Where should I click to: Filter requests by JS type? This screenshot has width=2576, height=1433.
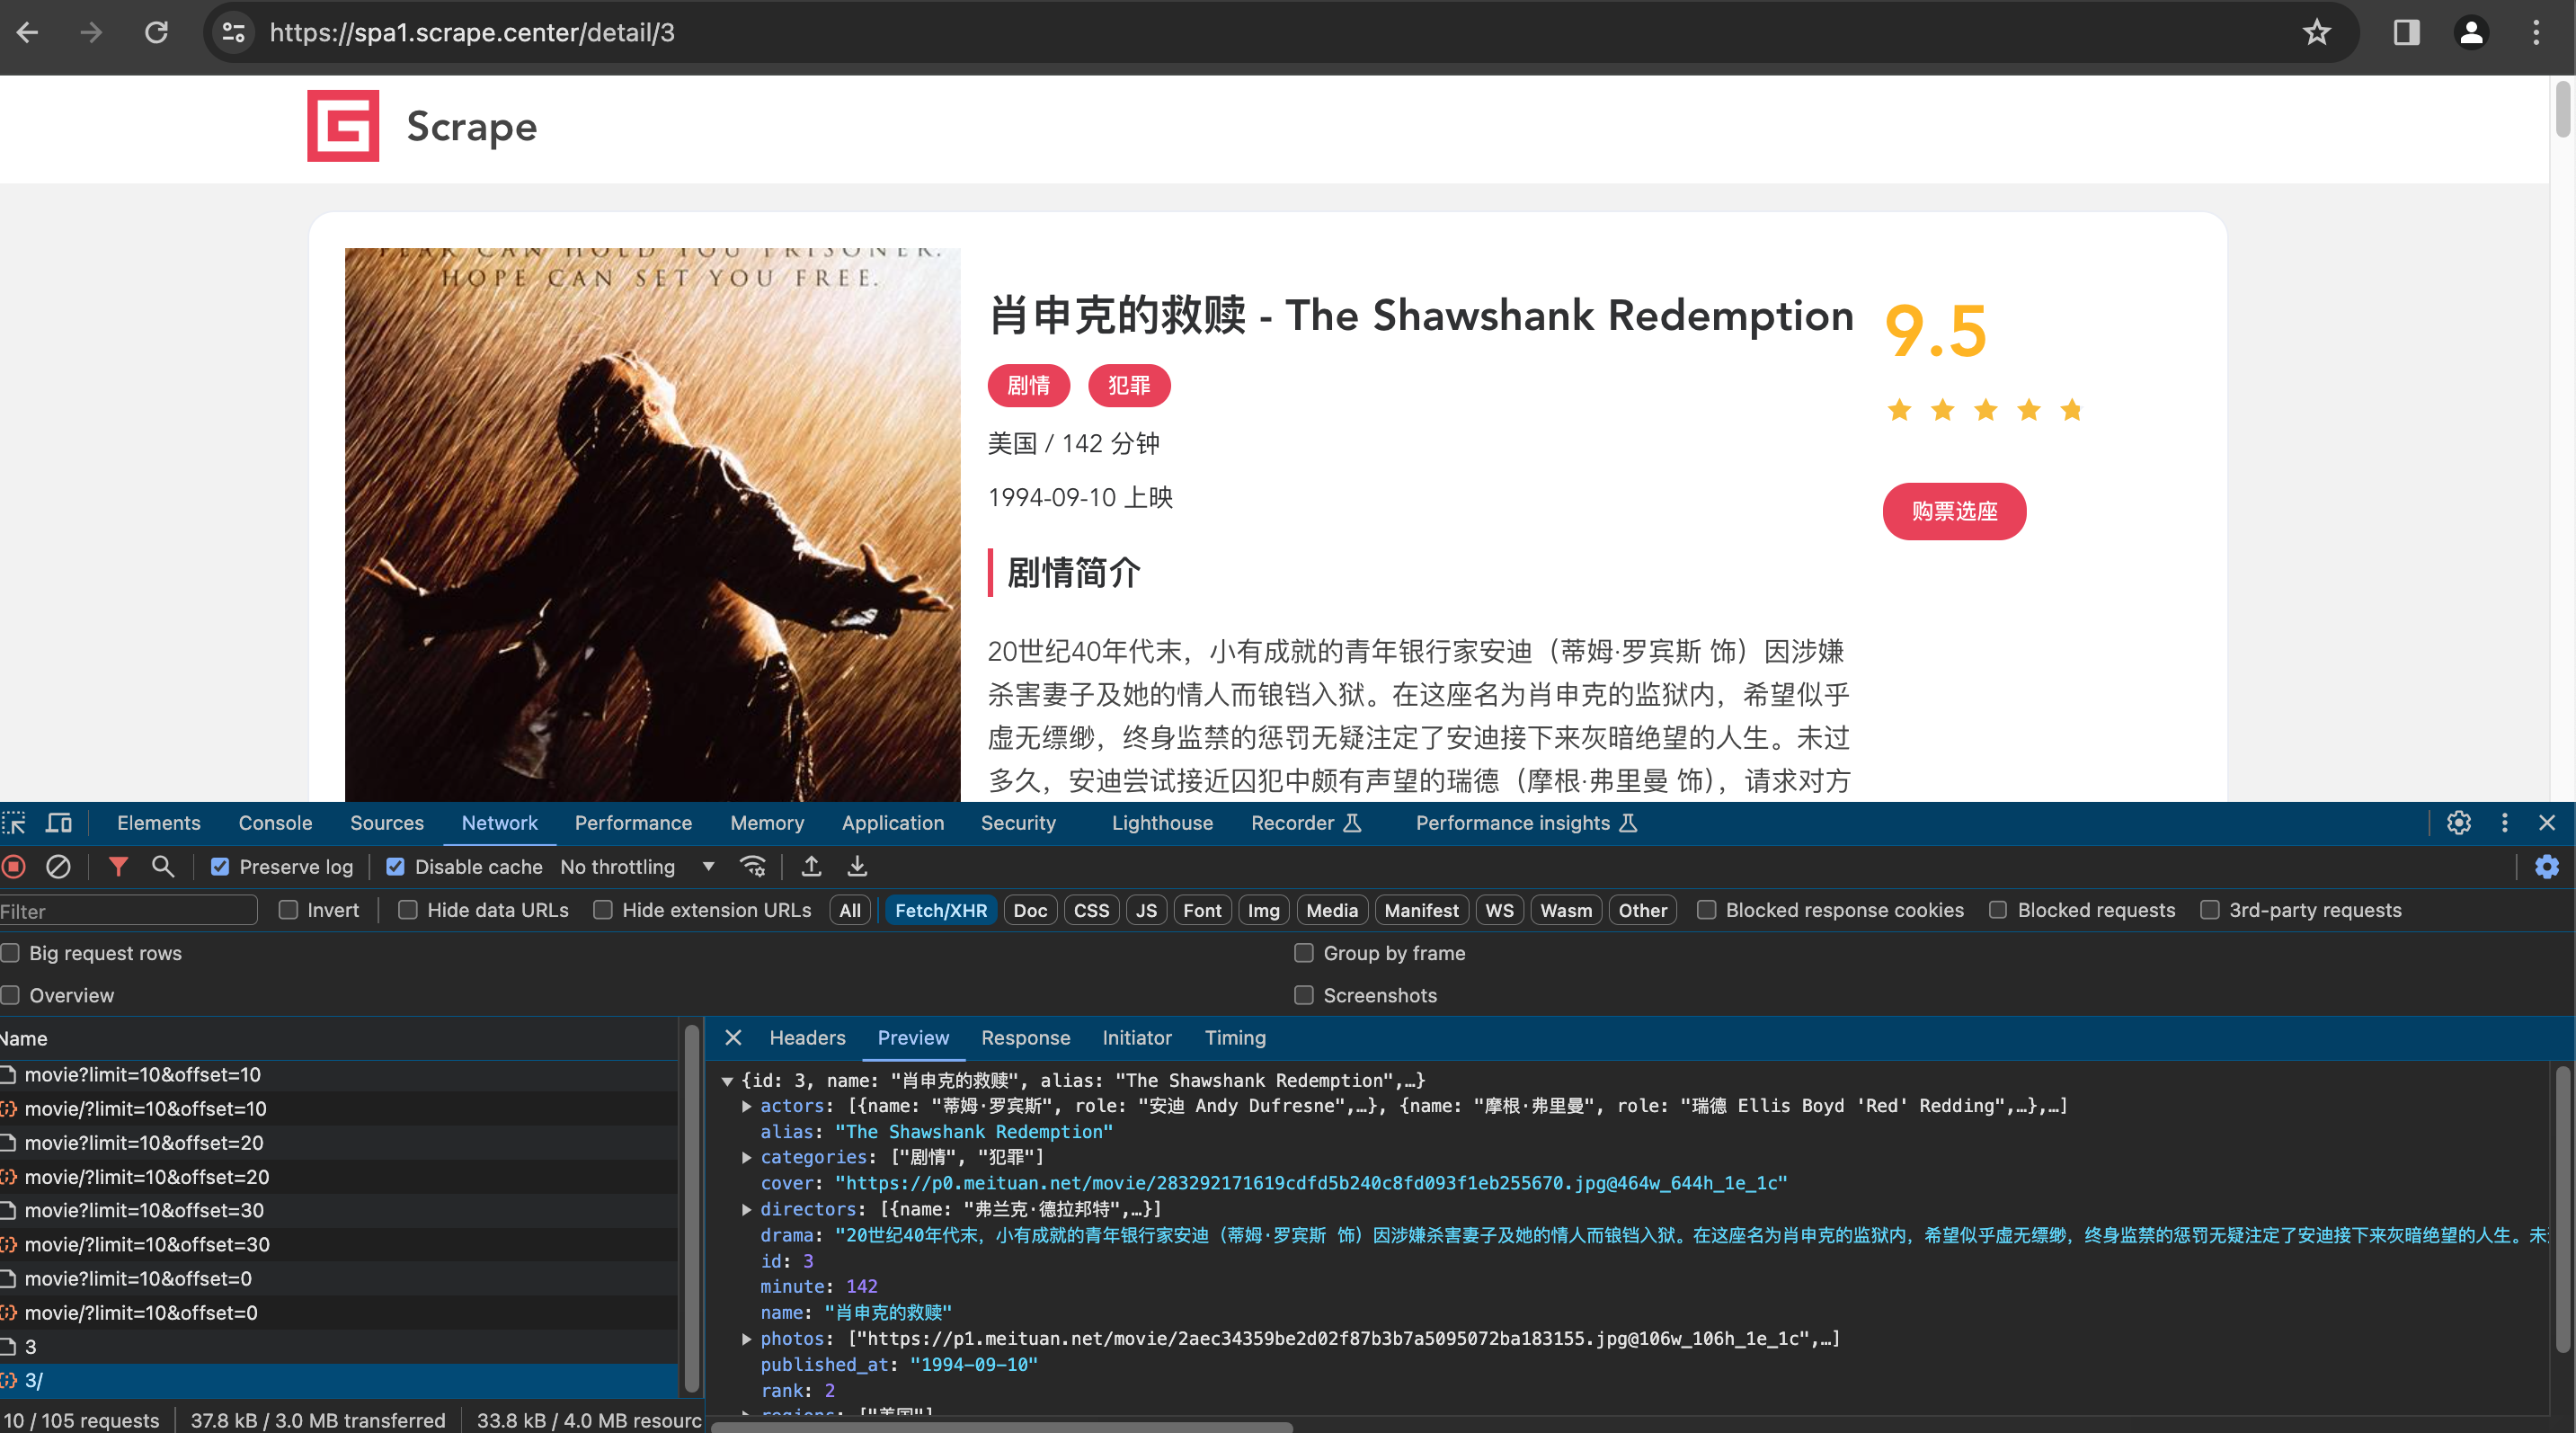tap(1146, 910)
